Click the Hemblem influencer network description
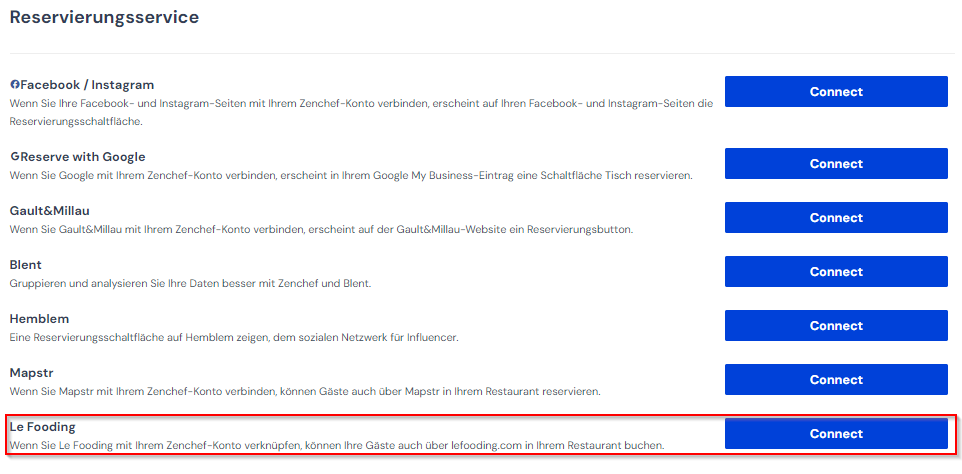 point(234,337)
